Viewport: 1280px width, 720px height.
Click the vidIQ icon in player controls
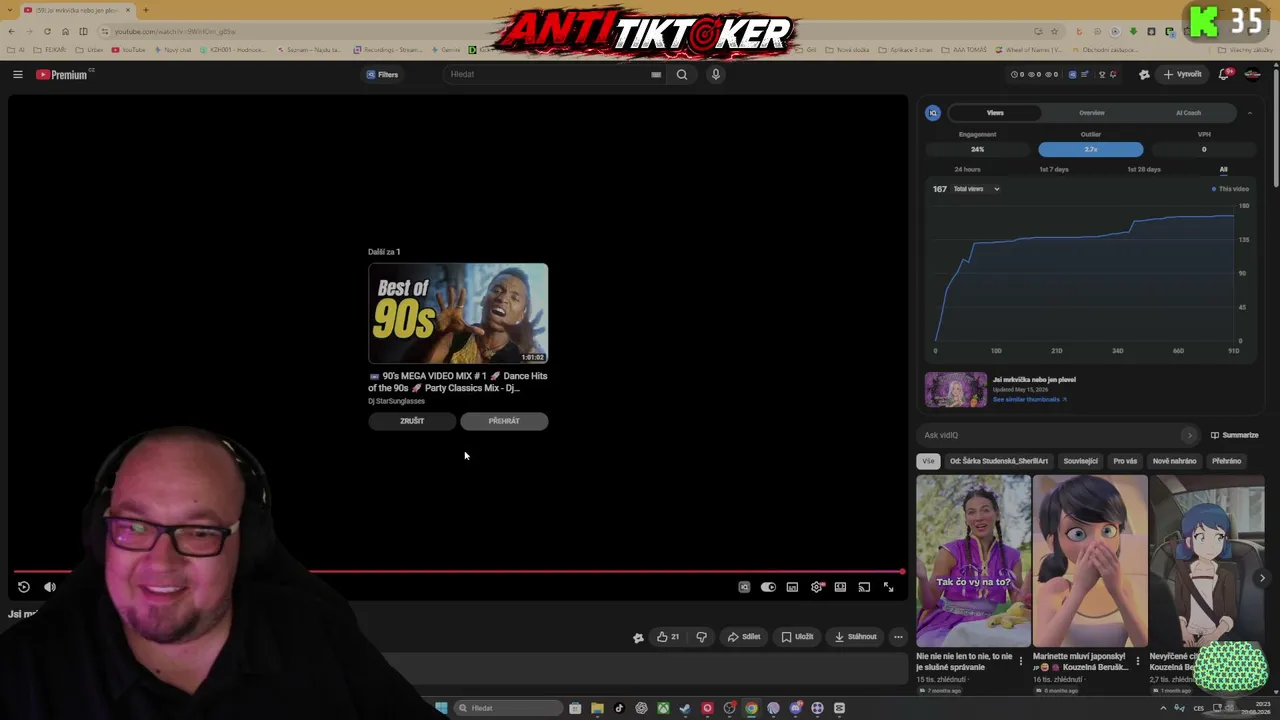[744, 587]
